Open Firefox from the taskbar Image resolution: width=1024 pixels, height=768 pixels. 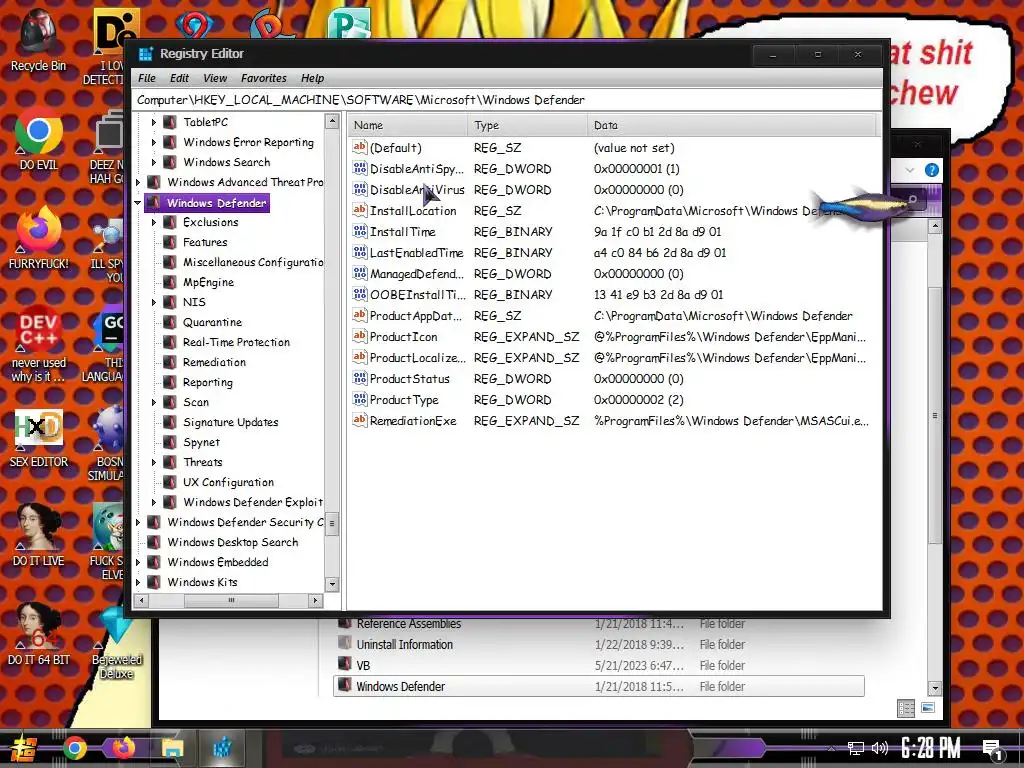point(123,748)
